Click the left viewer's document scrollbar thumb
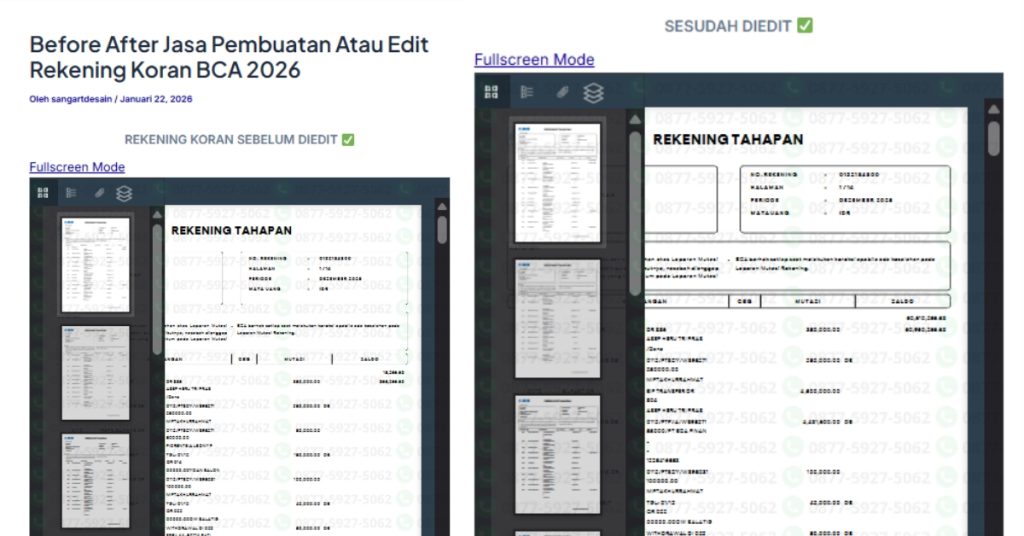The image size is (1024, 536). tap(442, 229)
